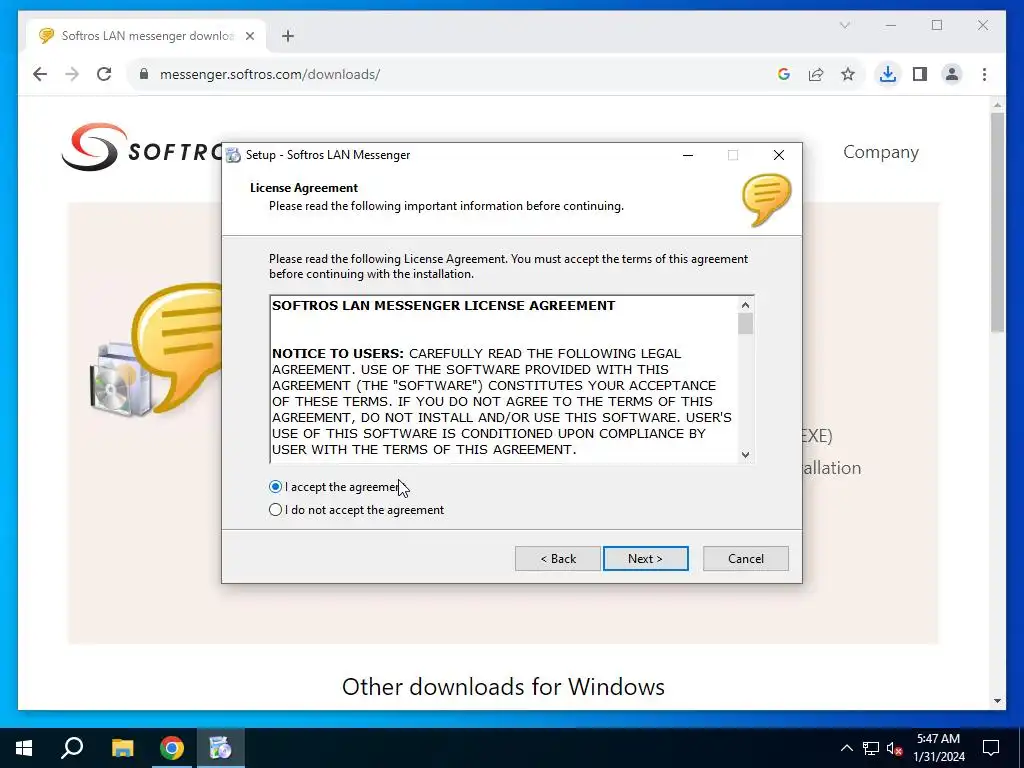The width and height of the screenshot is (1024, 768).
Task: Open a new Chrome tab with plus
Action: tap(287, 36)
